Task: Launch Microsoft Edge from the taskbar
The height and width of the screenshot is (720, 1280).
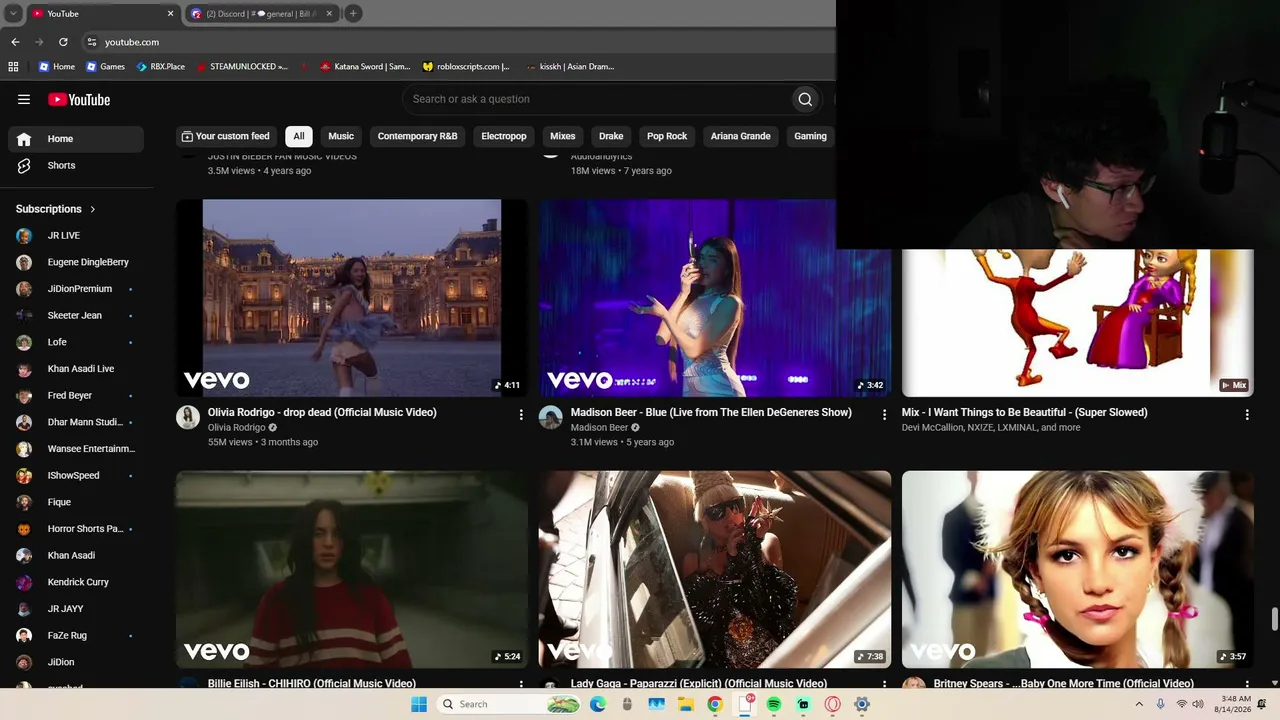Action: coord(598,704)
